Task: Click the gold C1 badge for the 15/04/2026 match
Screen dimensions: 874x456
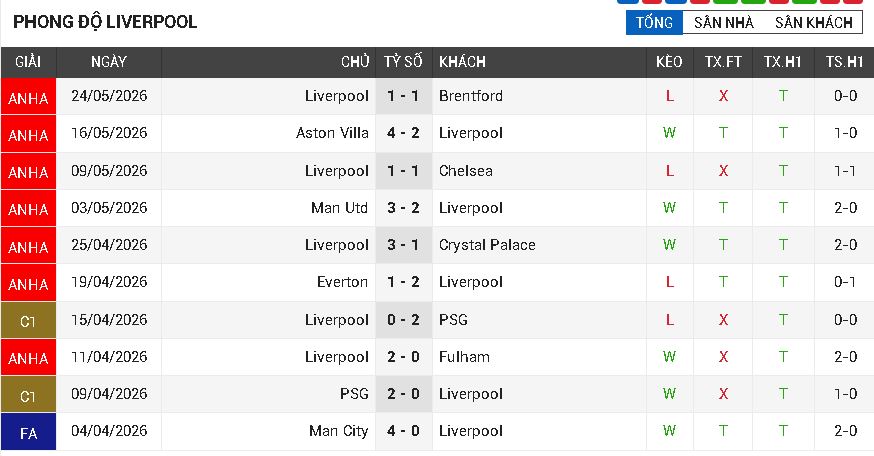Action: coord(28,320)
